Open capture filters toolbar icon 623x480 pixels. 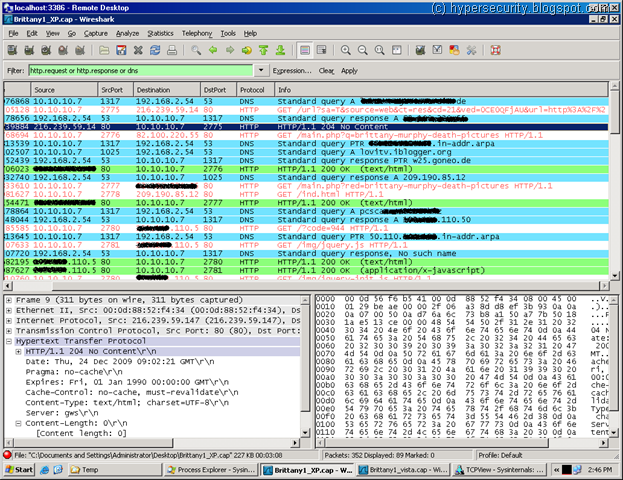[x=420, y=50]
